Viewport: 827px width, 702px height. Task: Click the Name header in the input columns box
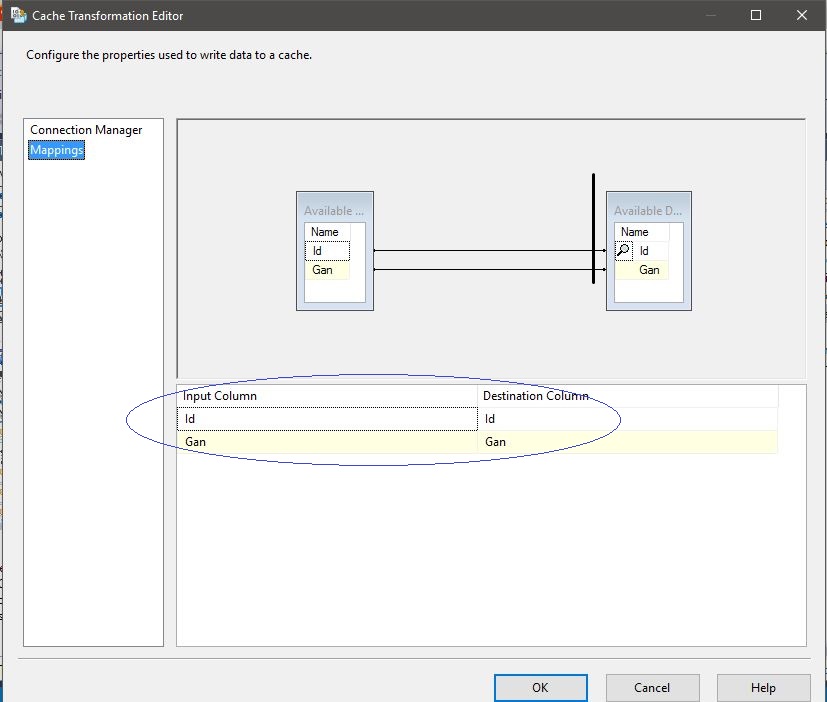click(327, 232)
